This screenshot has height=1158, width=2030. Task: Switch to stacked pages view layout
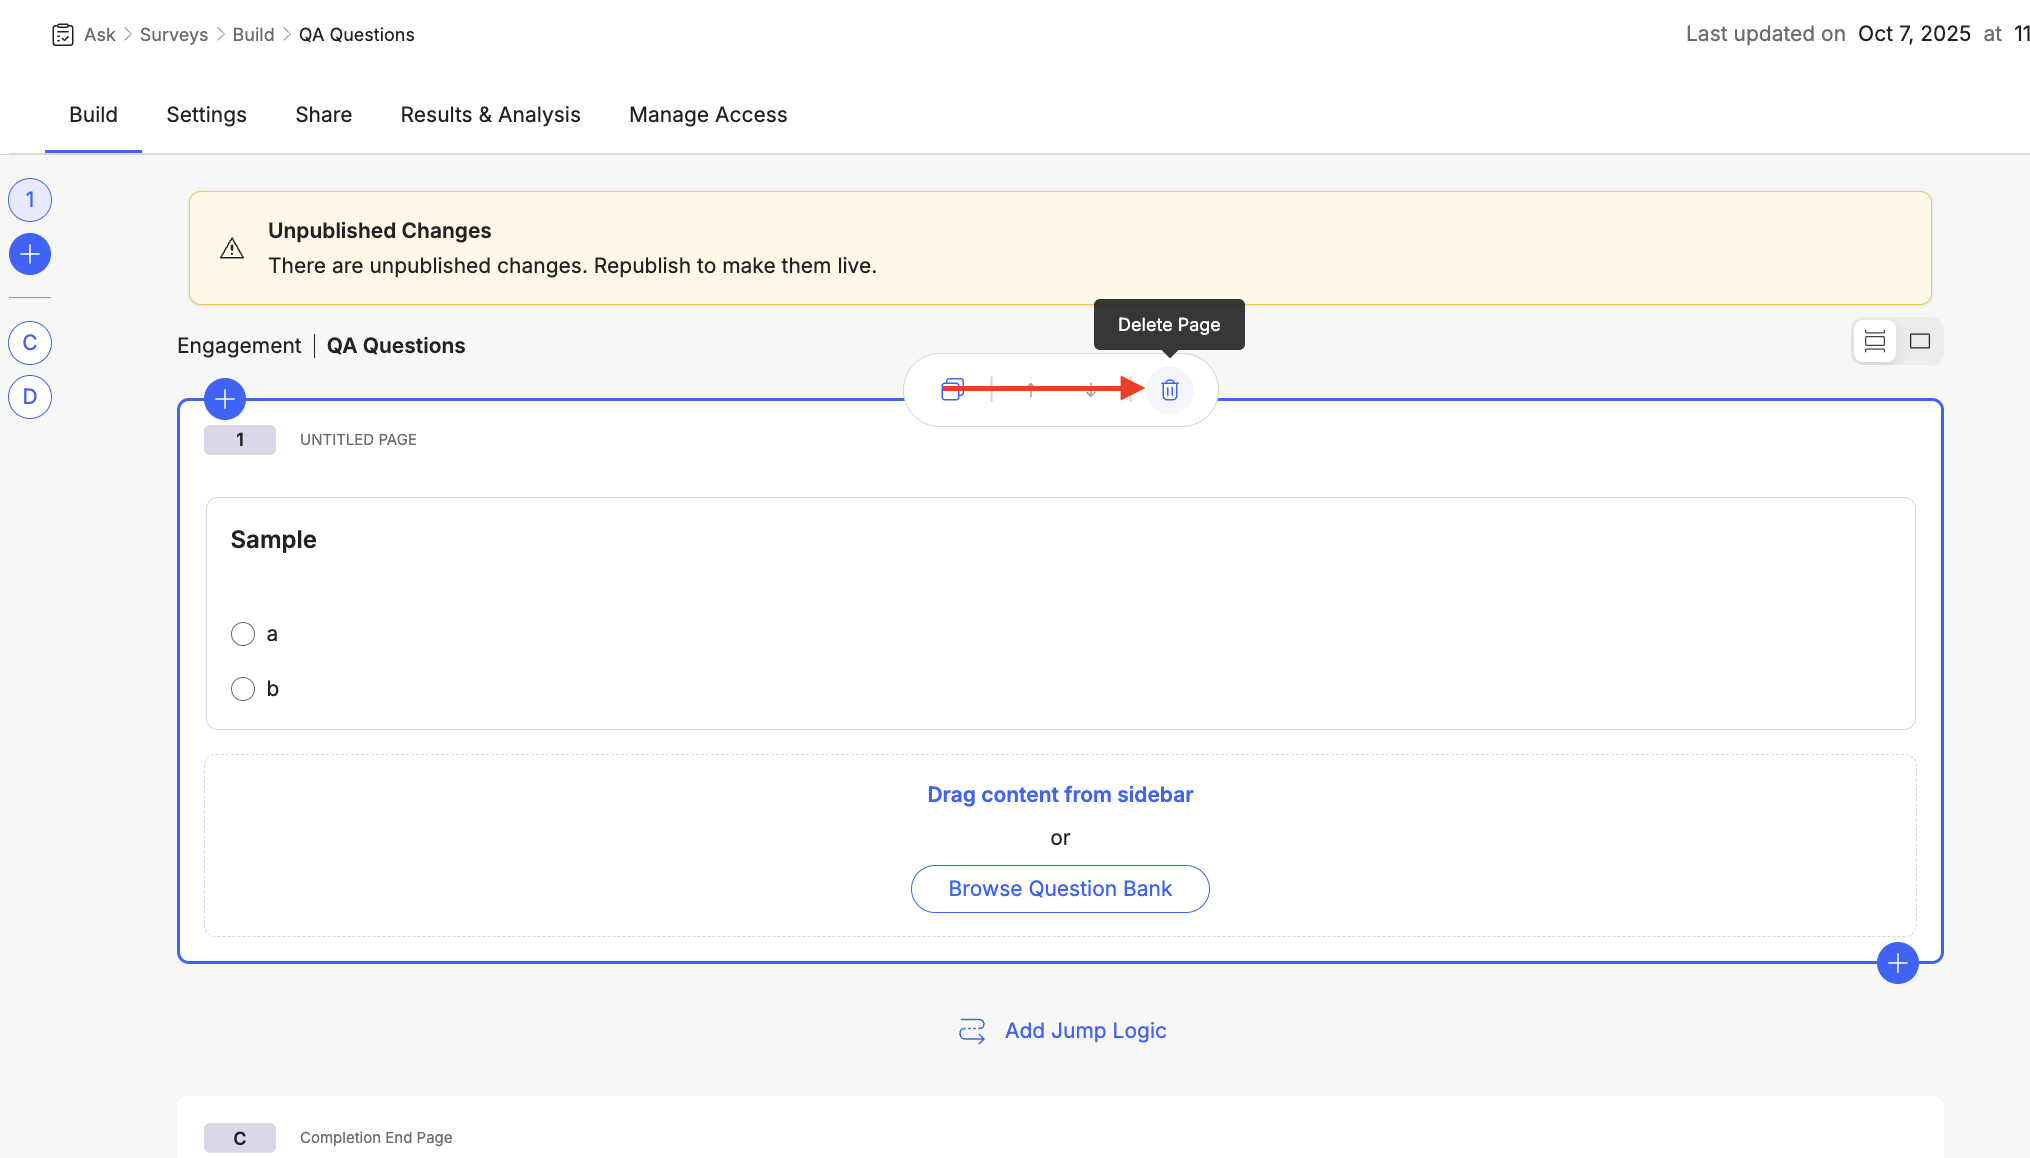click(1875, 342)
